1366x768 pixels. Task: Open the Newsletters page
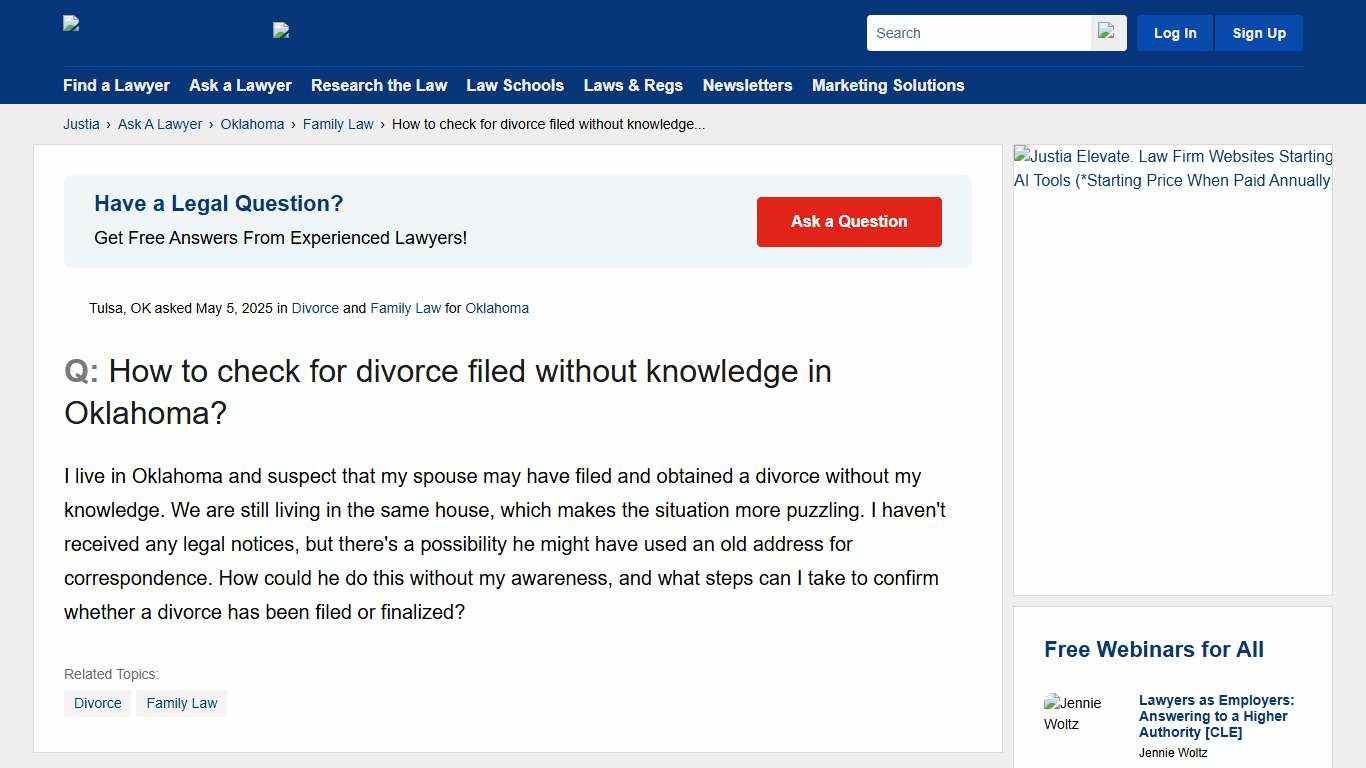click(x=747, y=86)
